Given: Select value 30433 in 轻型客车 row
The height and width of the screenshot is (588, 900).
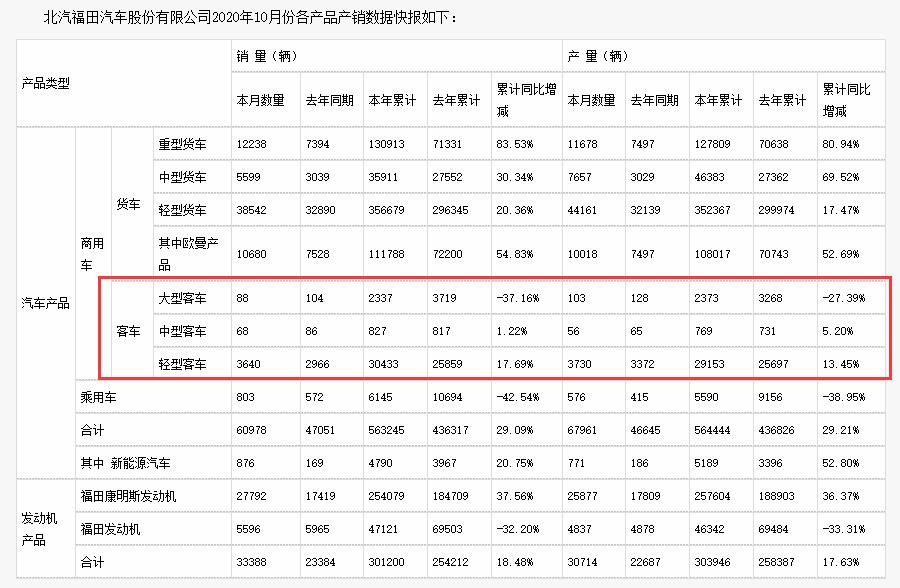Looking at the screenshot, I should [x=383, y=364].
